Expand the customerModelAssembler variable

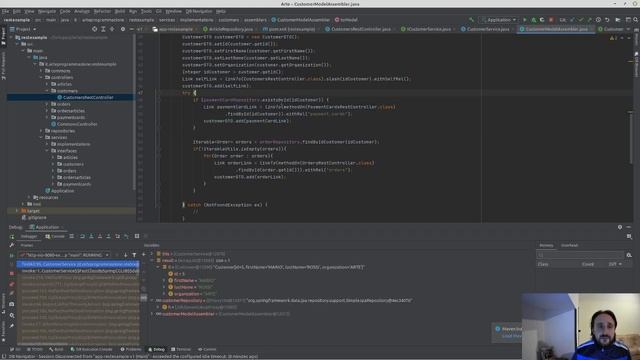point(152,314)
